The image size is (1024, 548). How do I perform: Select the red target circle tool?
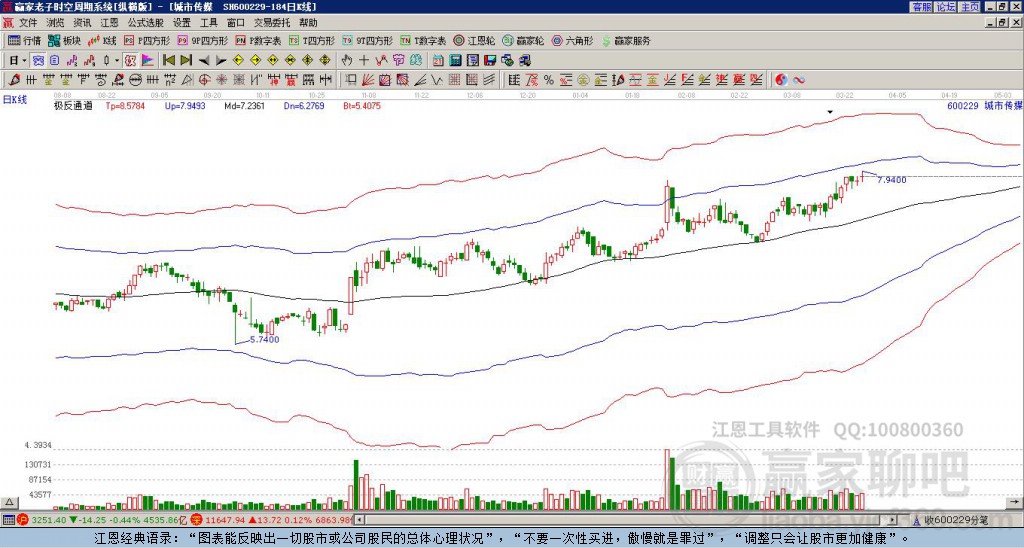[204, 80]
